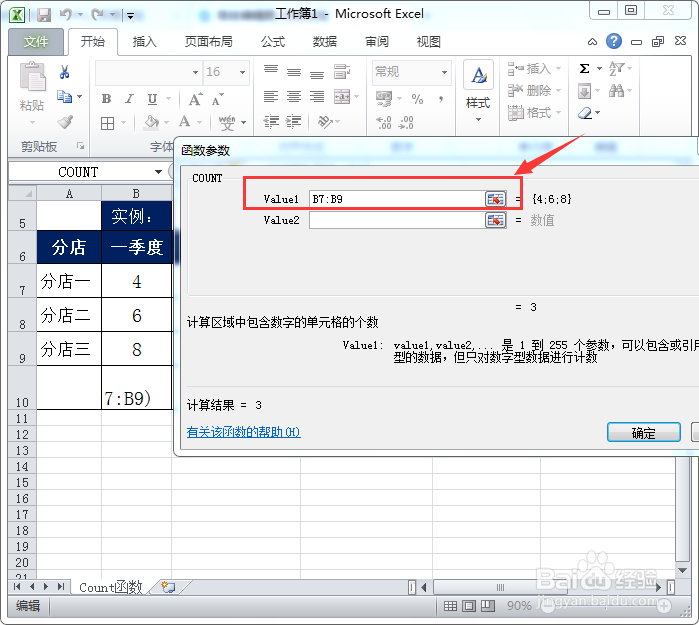This screenshot has height=625, width=699.
Task: Open 有关该函数的帮助 link
Action: point(243,432)
